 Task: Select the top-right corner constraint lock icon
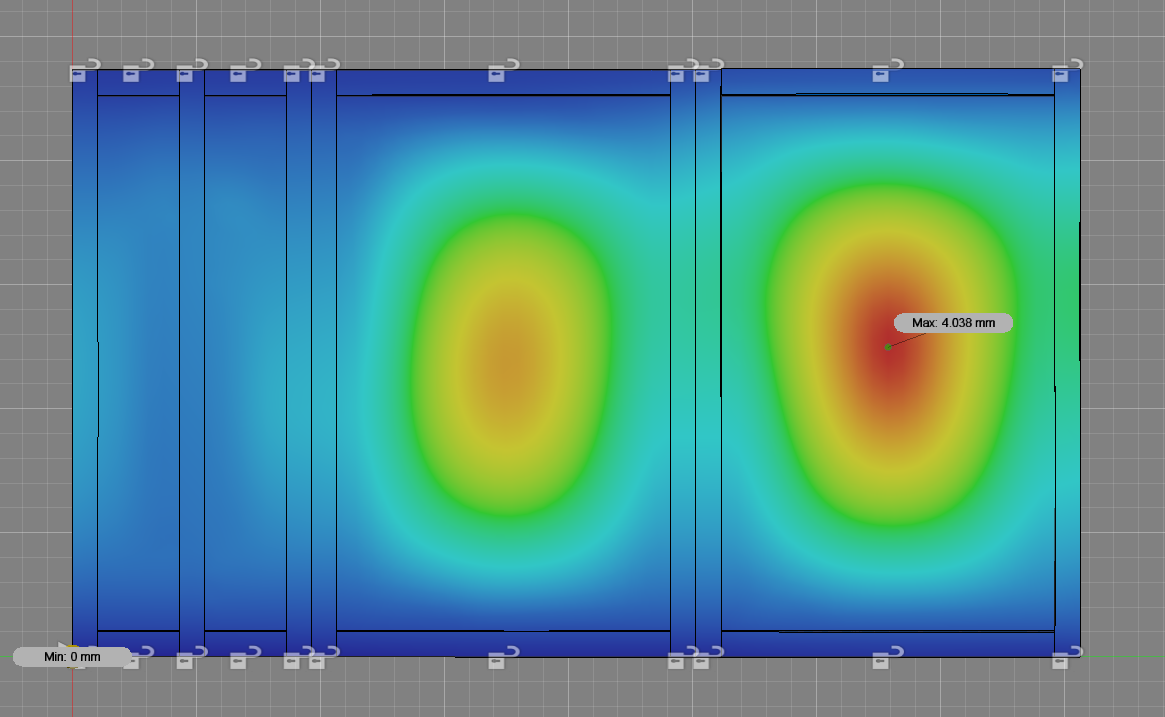pyautogui.click(x=1063, y=72)
